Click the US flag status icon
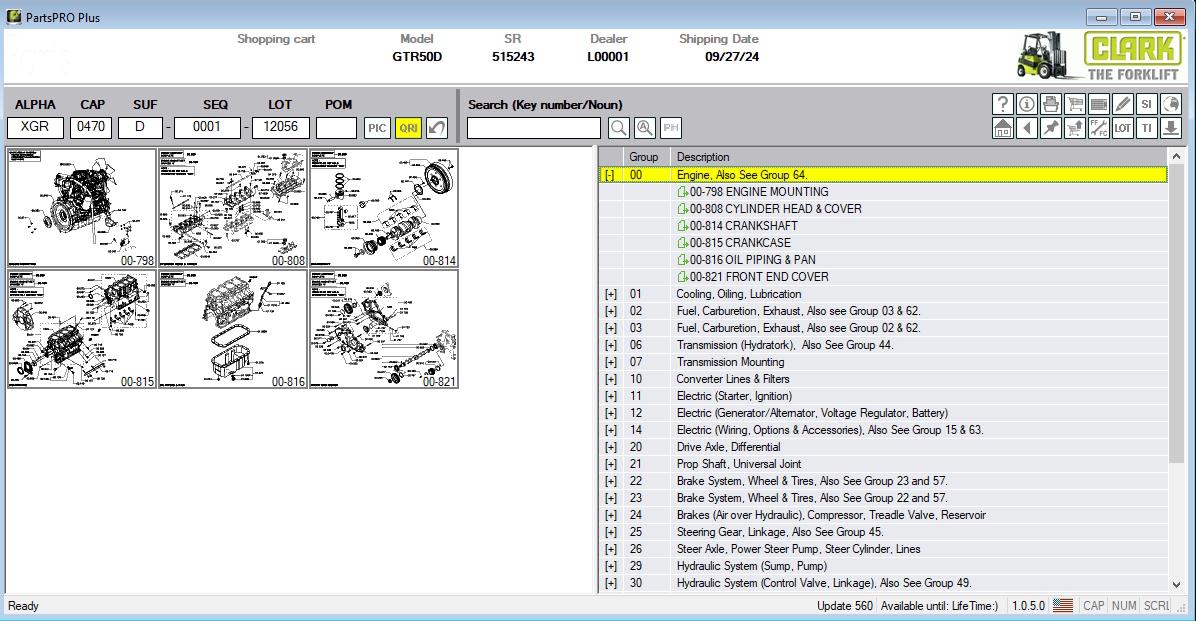1196x621 pixels. [1063, 606]
